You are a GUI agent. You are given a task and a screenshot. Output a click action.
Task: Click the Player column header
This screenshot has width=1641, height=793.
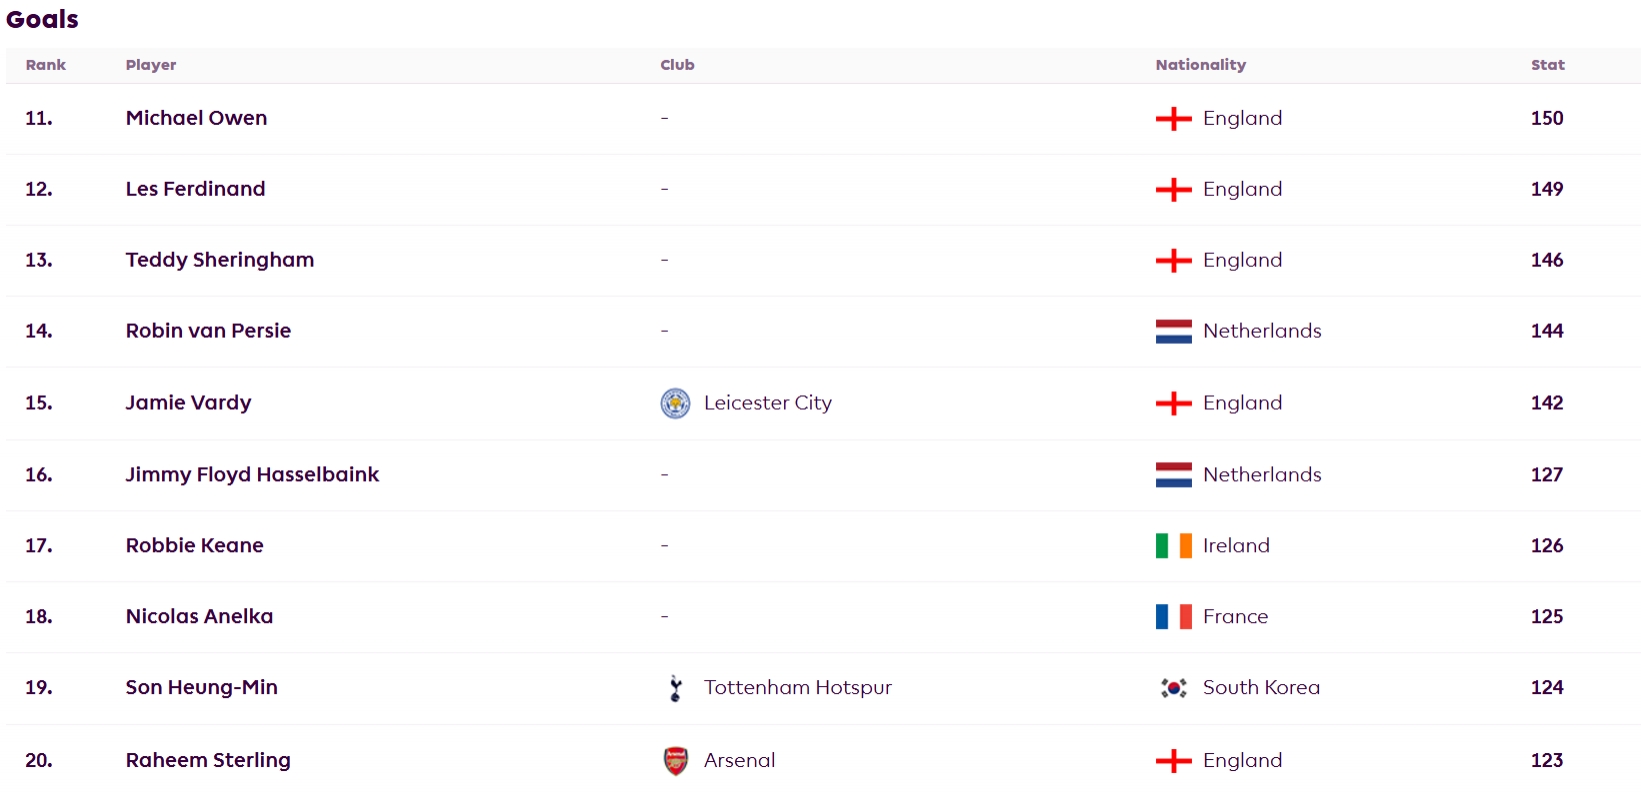click(x=151, y=65)
